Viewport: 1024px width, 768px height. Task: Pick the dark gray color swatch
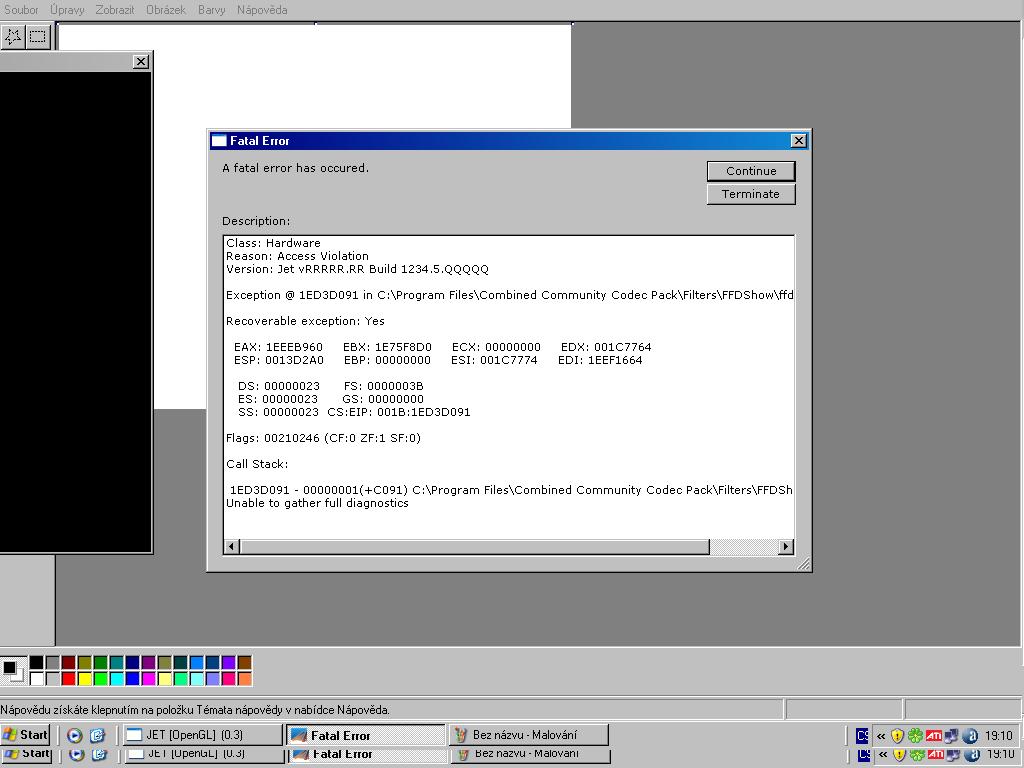point(52,663)
